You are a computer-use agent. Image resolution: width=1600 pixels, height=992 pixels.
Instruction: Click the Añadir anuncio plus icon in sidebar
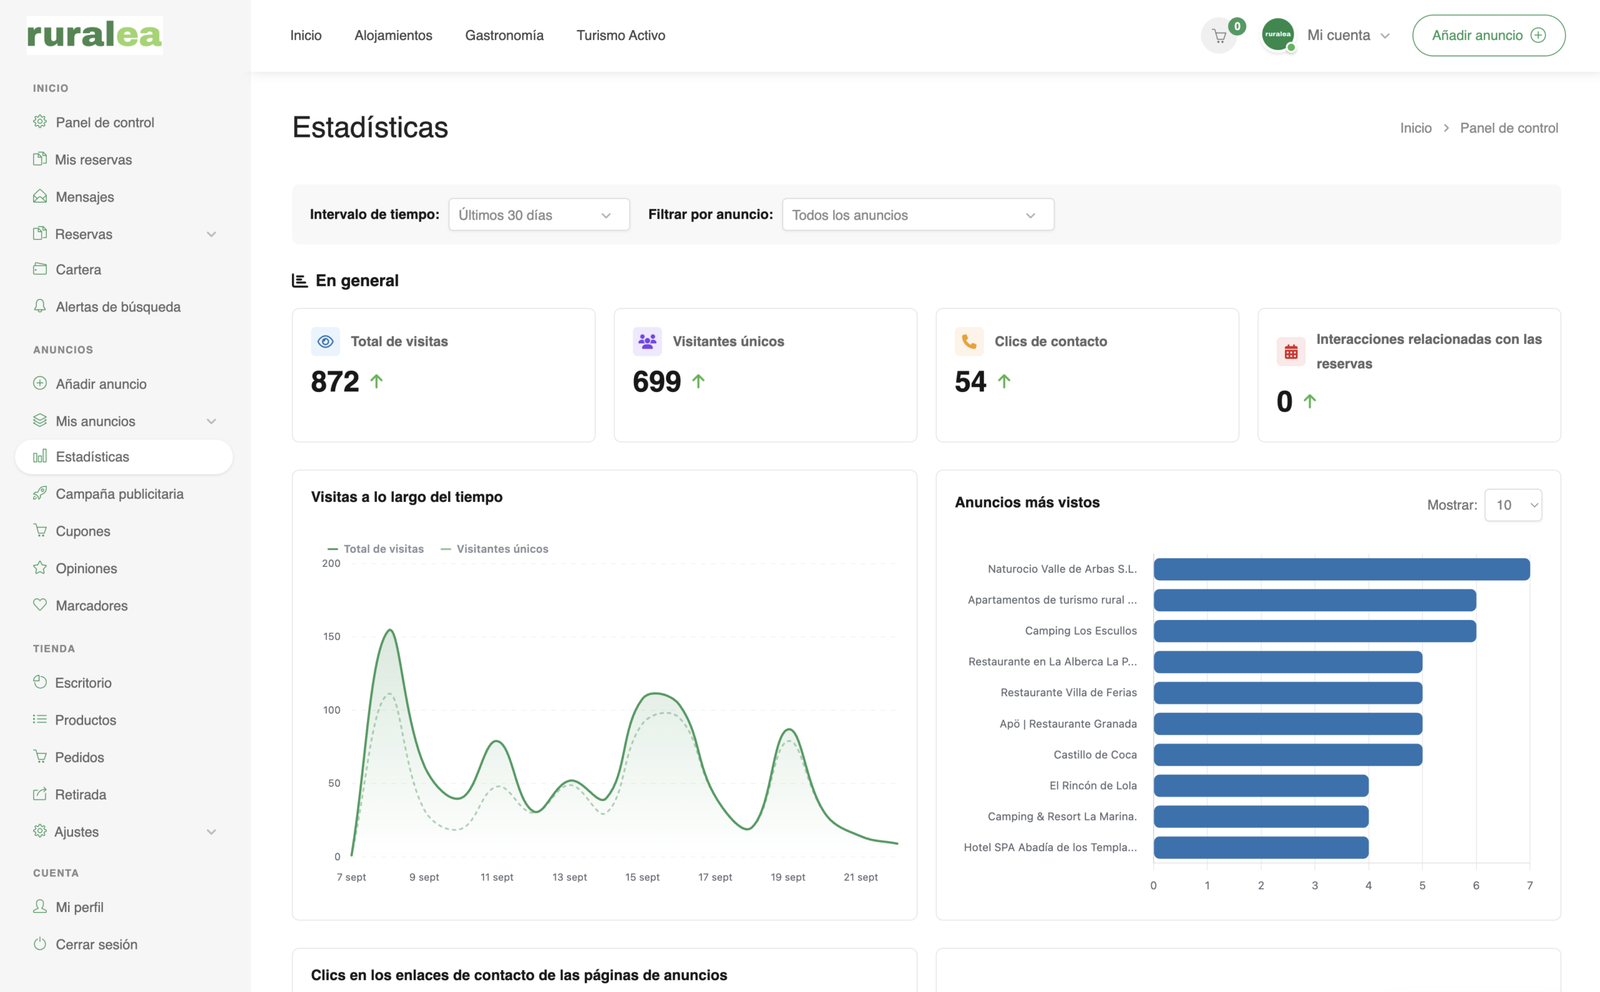pyautogui.click(x=40, y=383)
